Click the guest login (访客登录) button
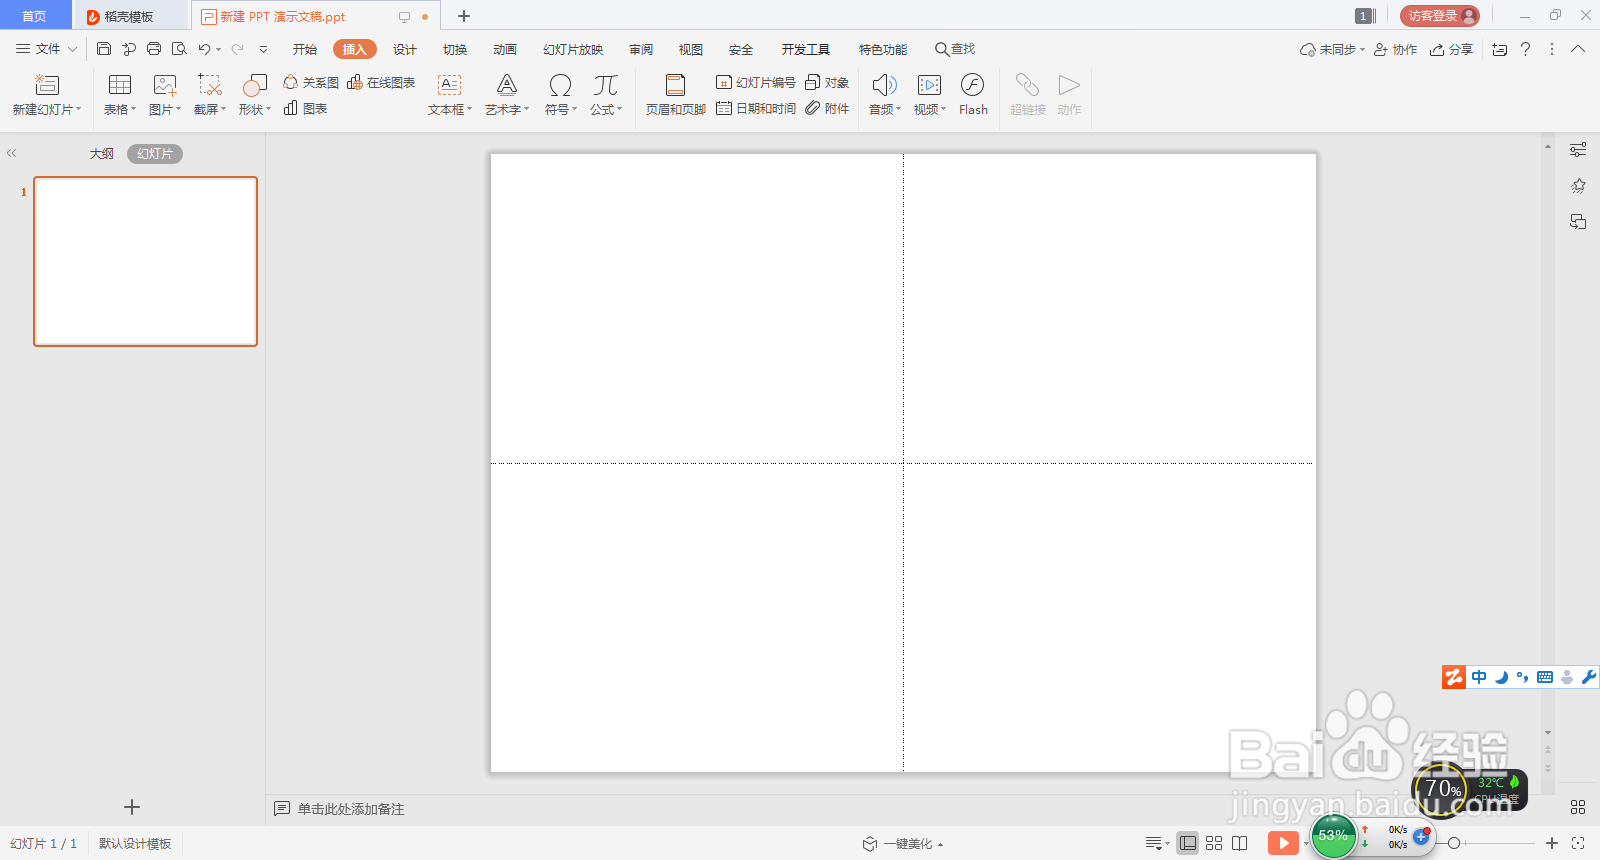 (x=1440, y=16)
